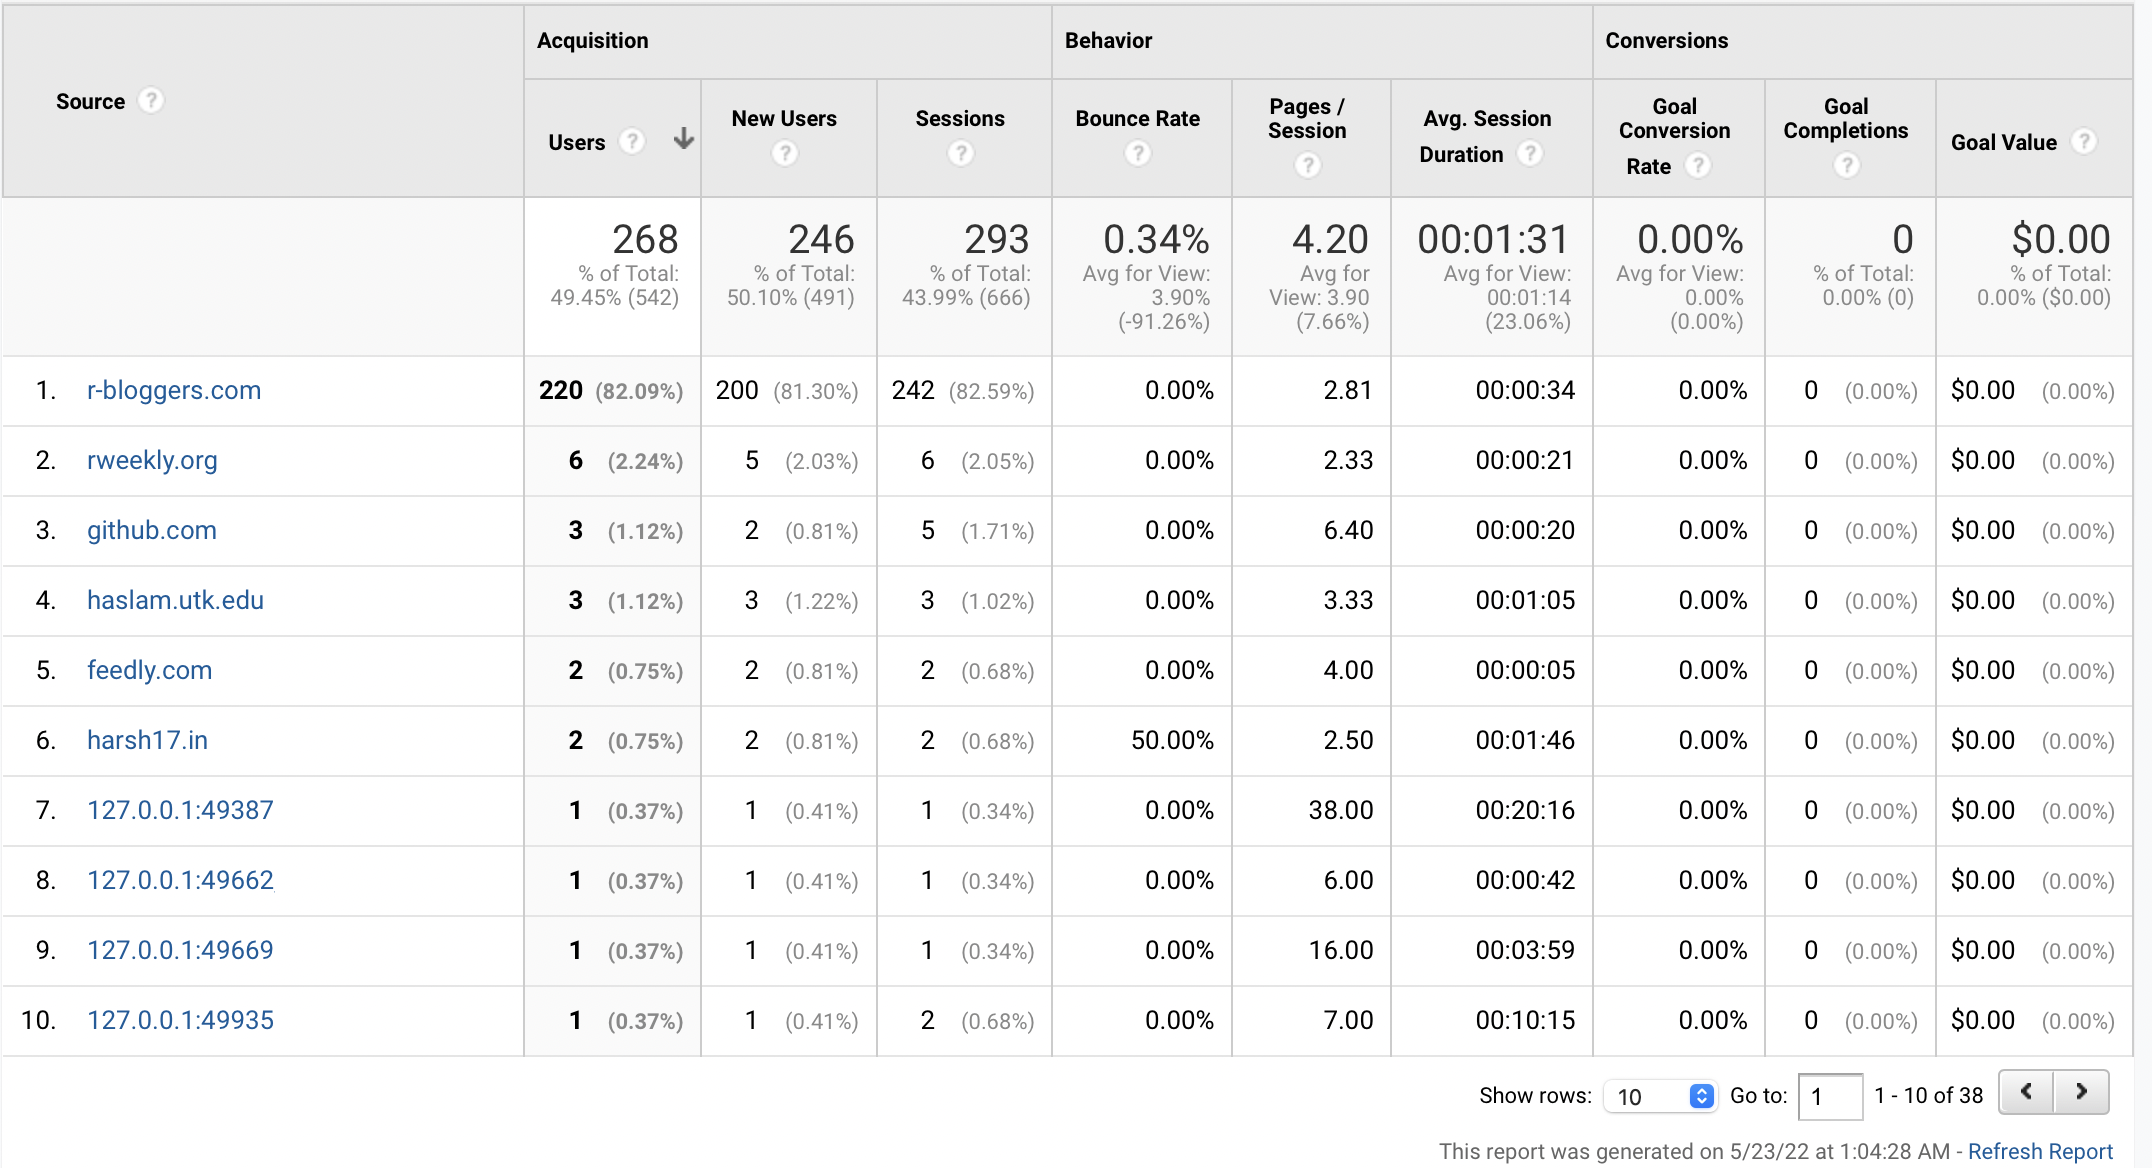
Task: Click the Avg. Session Duration help icon
Action: tap(1530, 154)
